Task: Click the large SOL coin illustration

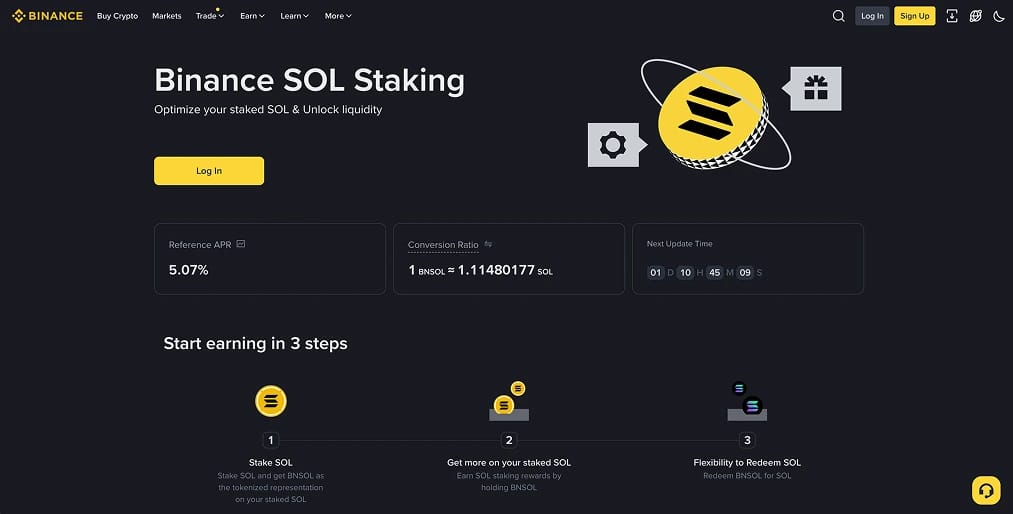Action: 713,118
